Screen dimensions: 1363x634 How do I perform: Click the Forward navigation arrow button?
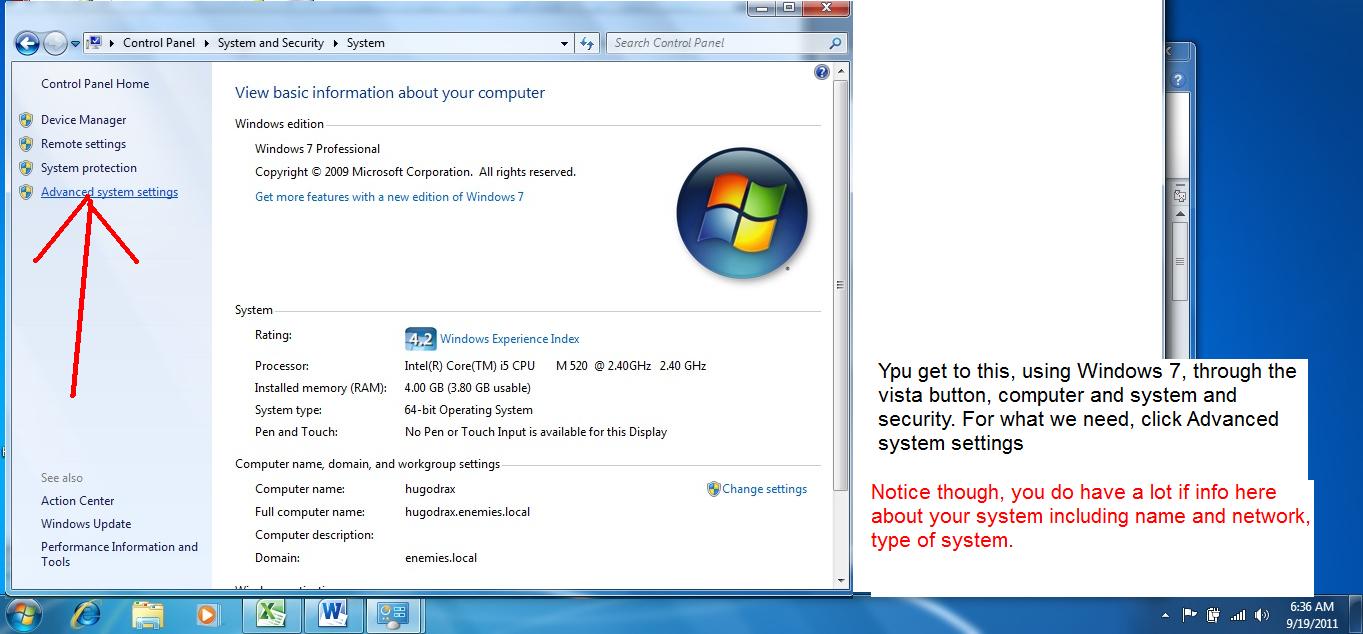tap(55, 43)
